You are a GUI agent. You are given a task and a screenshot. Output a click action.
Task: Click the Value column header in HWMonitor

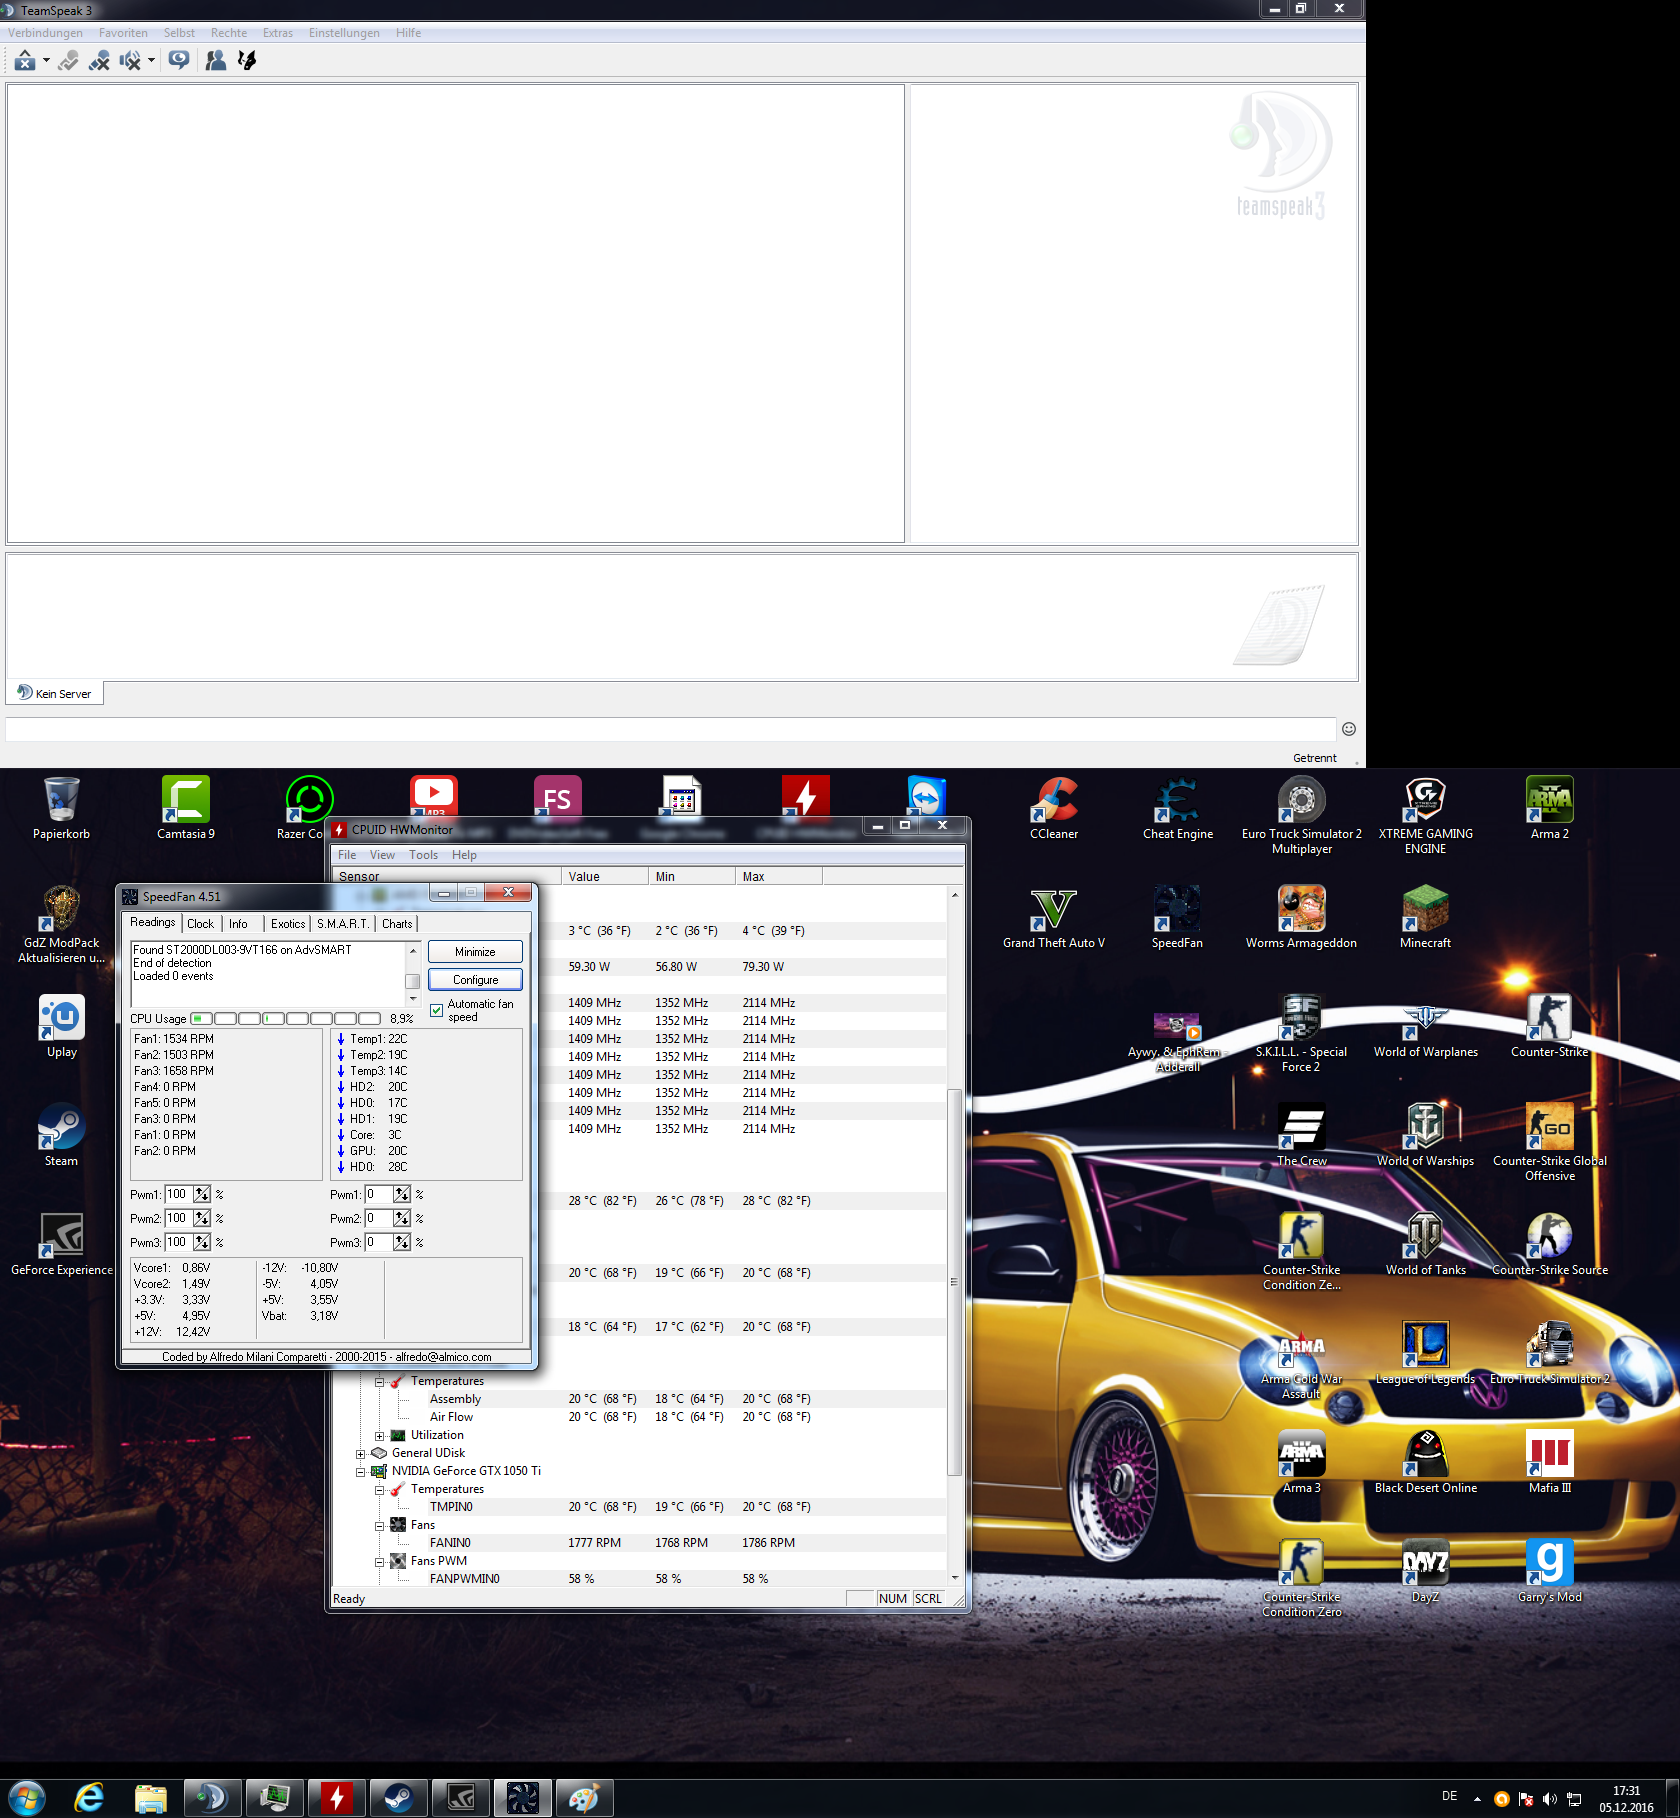[605, 877]
